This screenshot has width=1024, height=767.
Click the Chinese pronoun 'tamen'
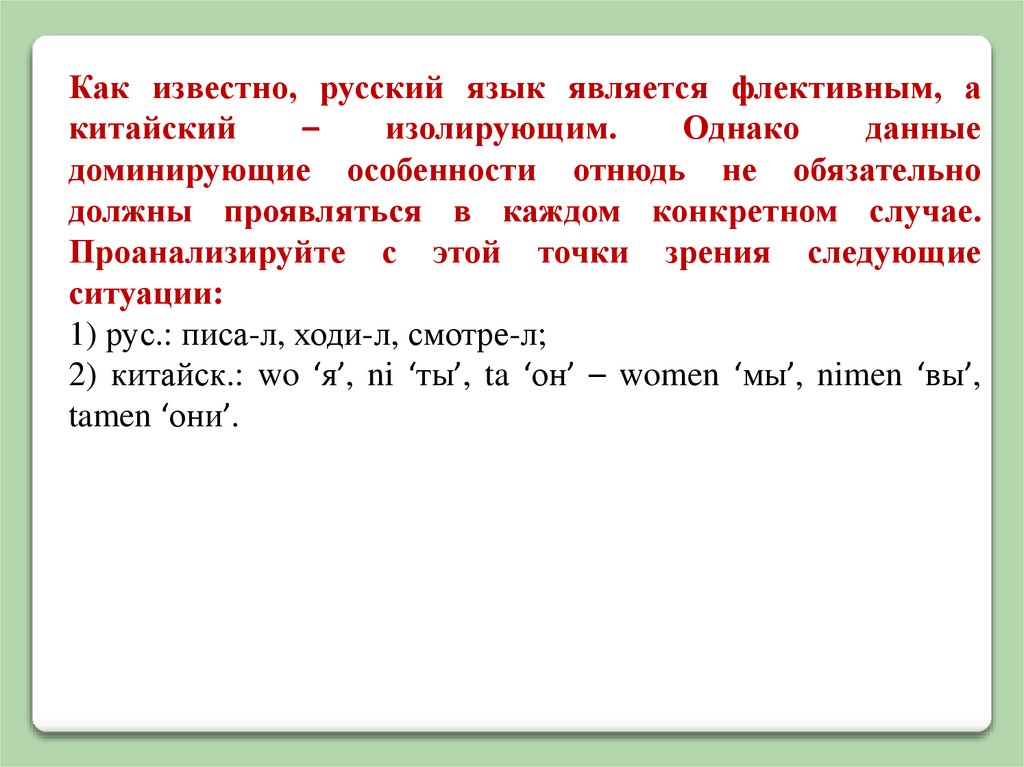pos(110,417)
